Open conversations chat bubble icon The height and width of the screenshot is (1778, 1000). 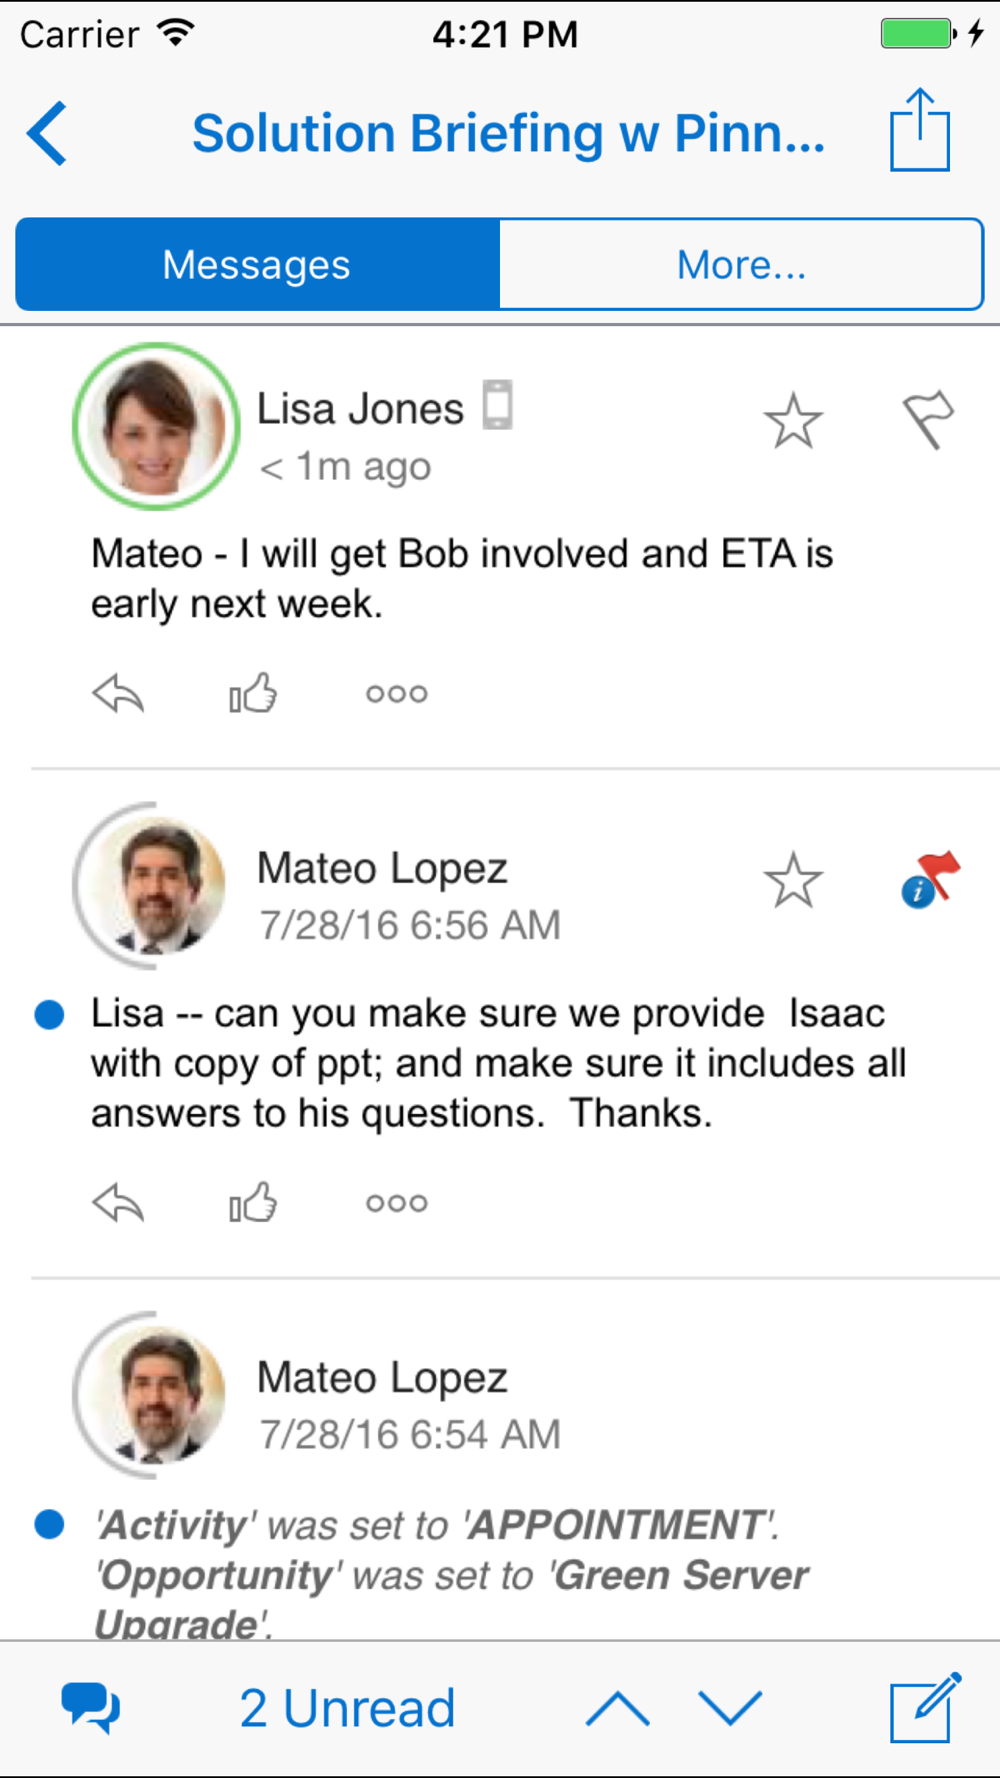tap(91, 1707)
